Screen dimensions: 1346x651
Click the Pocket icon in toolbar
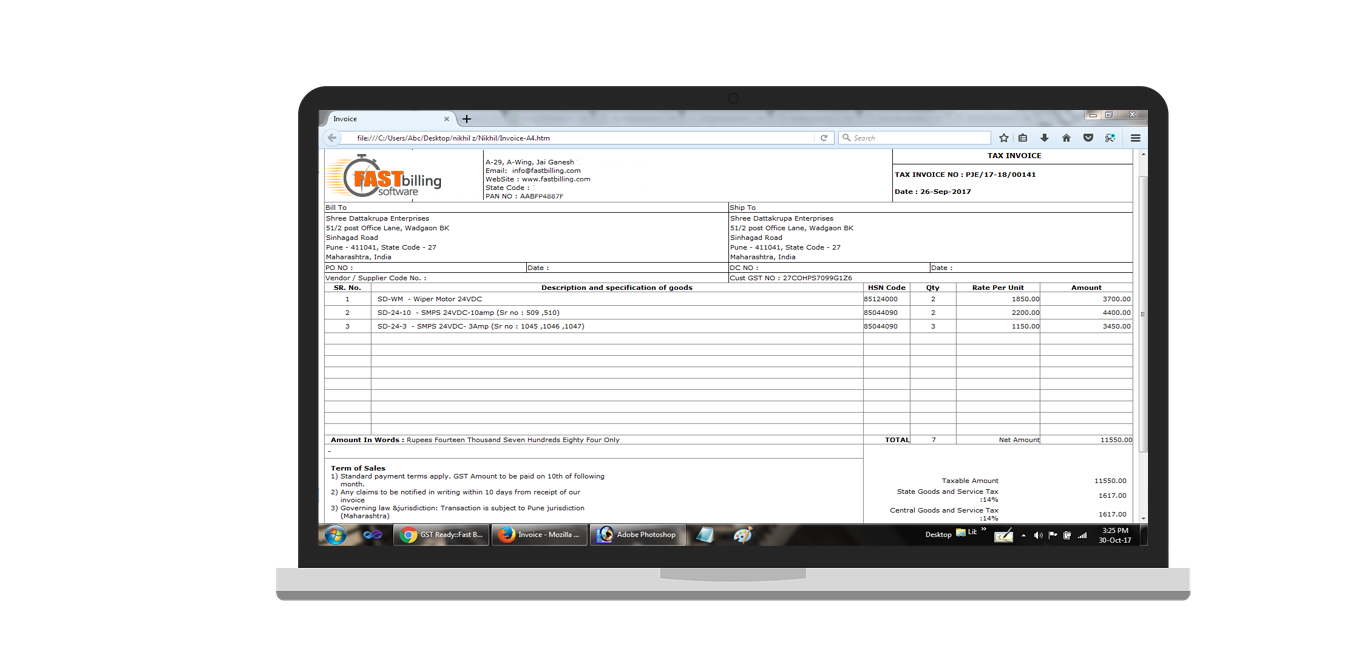point(1088,138)
